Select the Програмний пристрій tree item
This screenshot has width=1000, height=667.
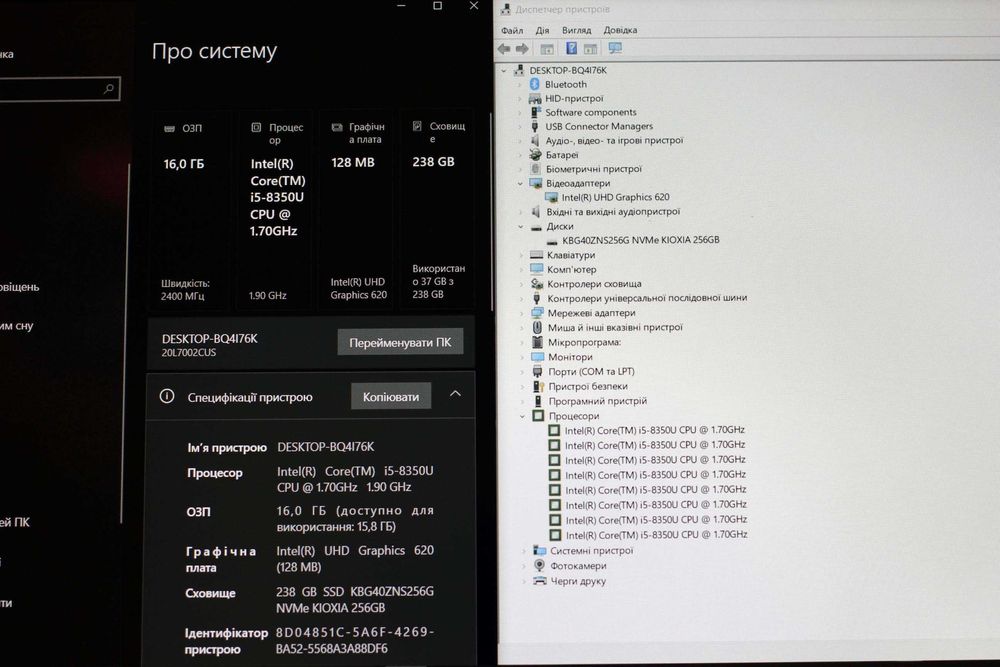coord(598,401)
